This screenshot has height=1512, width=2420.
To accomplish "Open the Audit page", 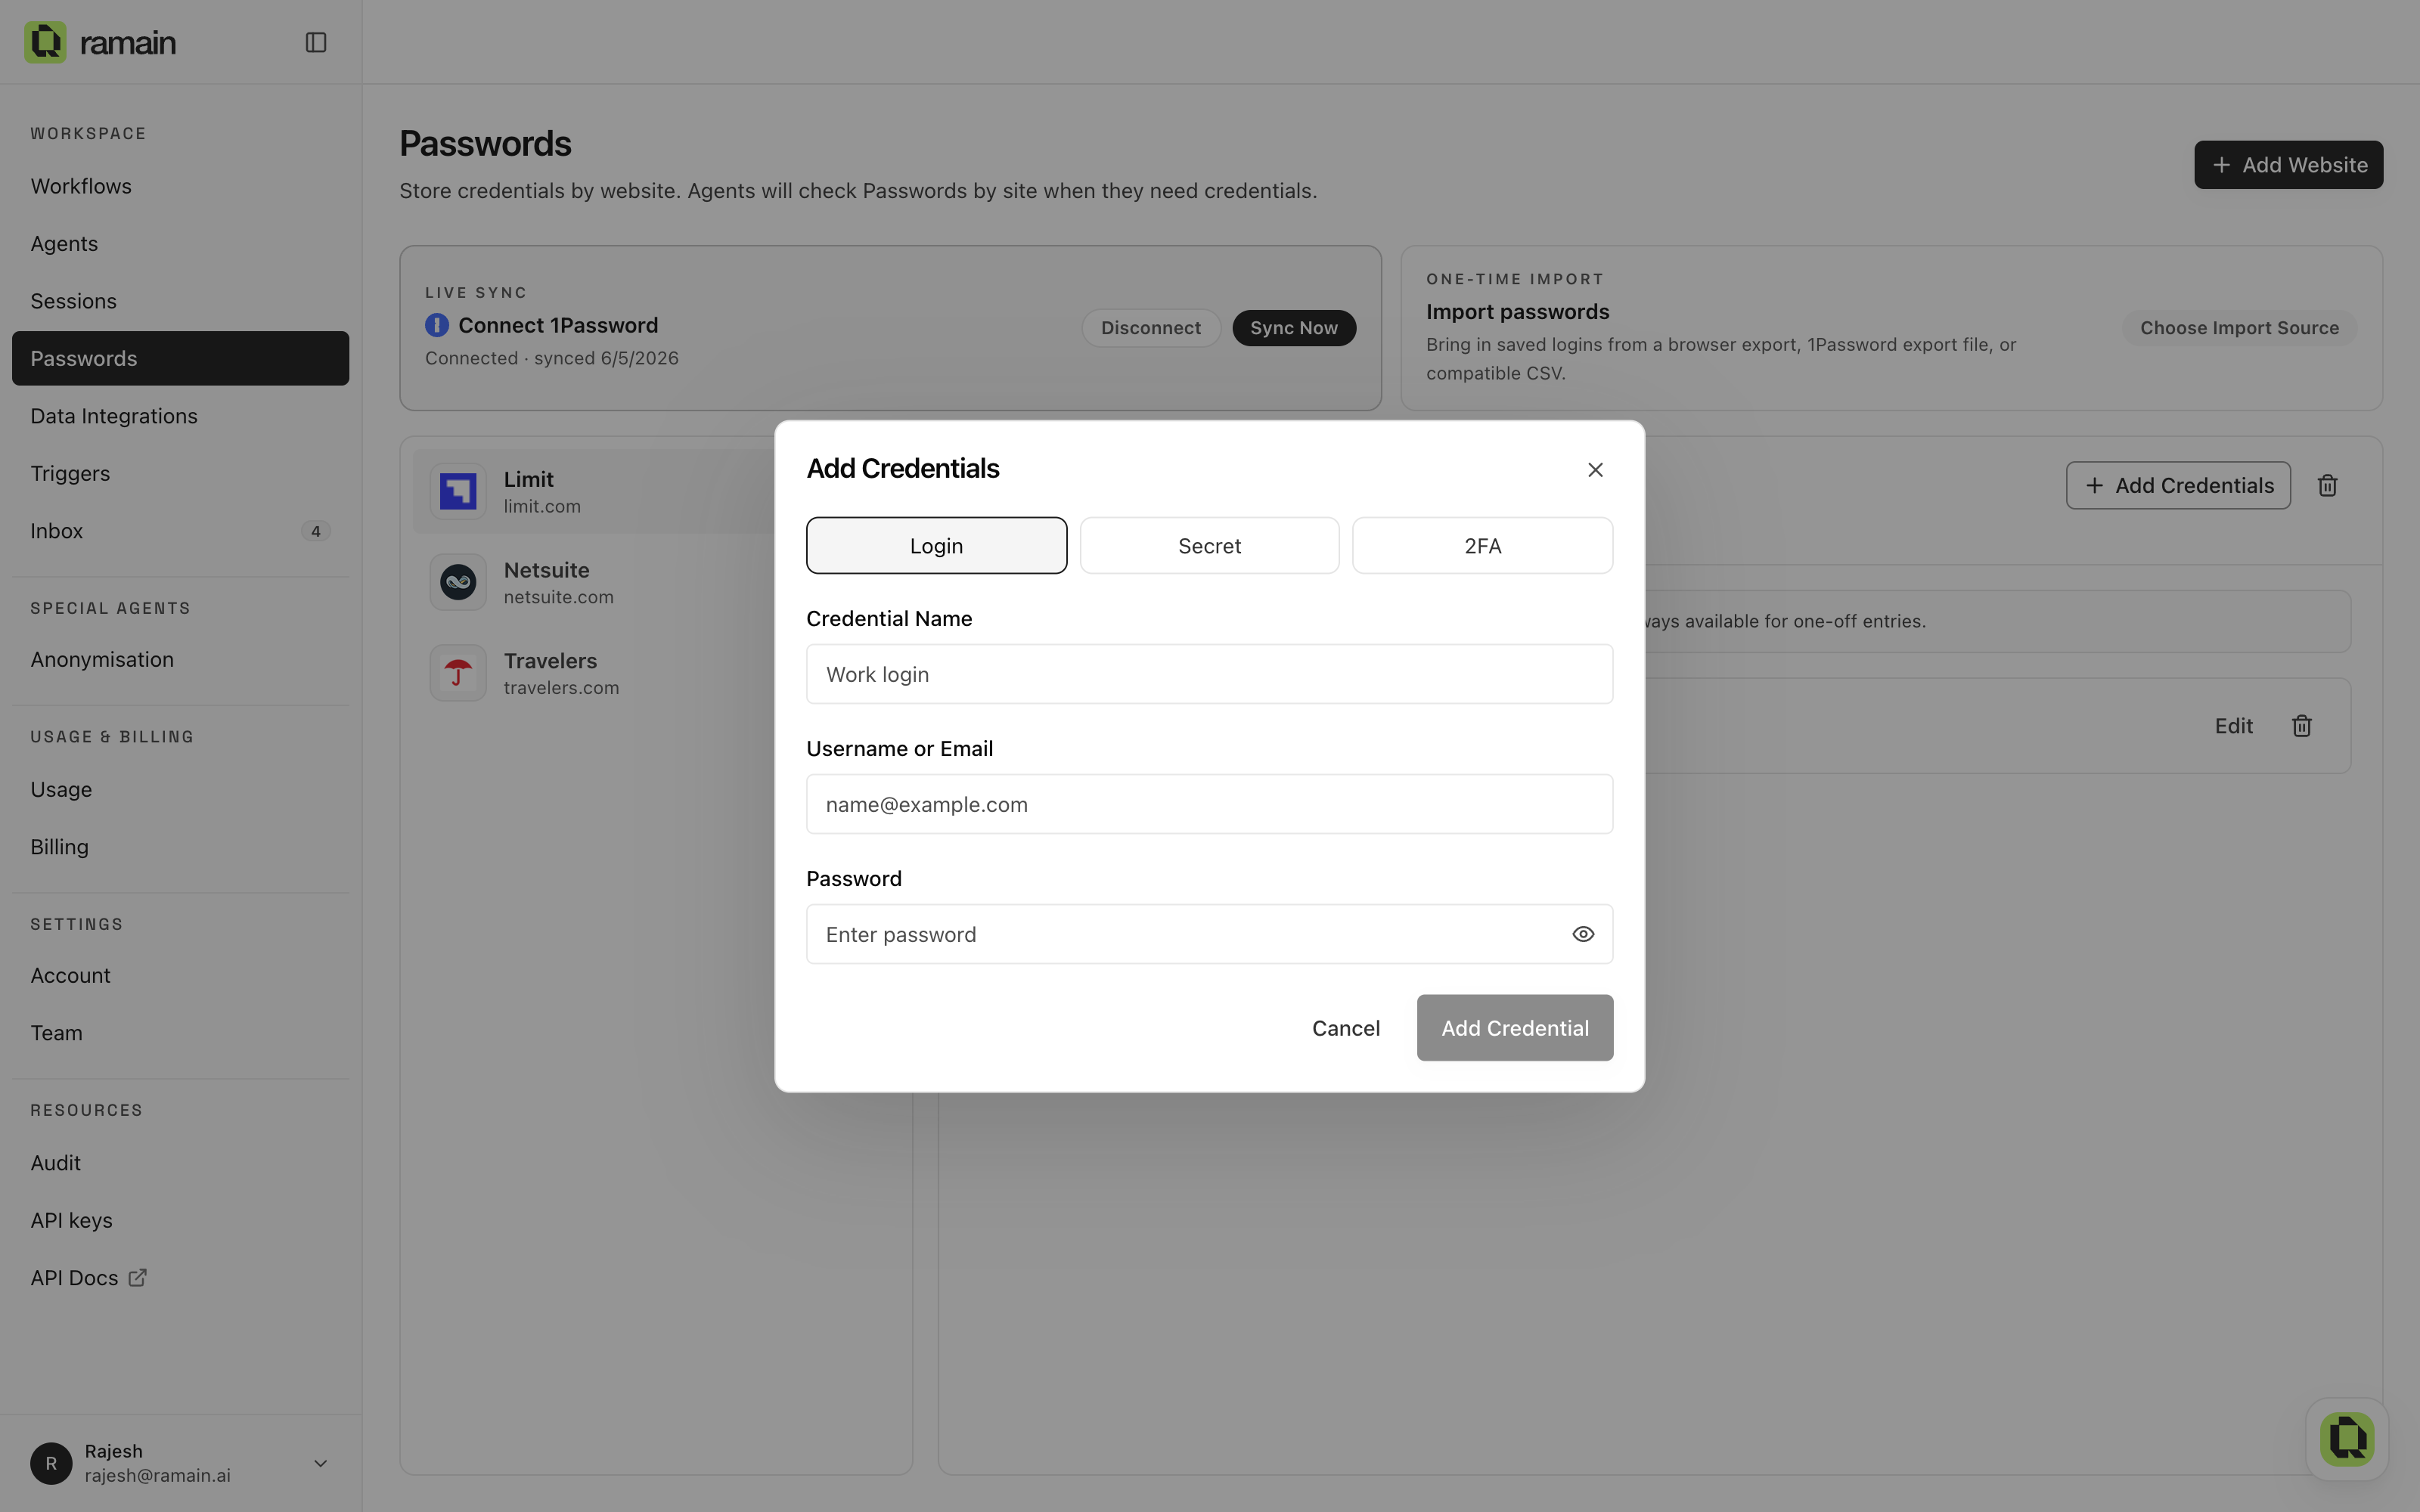I will [180, 1163].
